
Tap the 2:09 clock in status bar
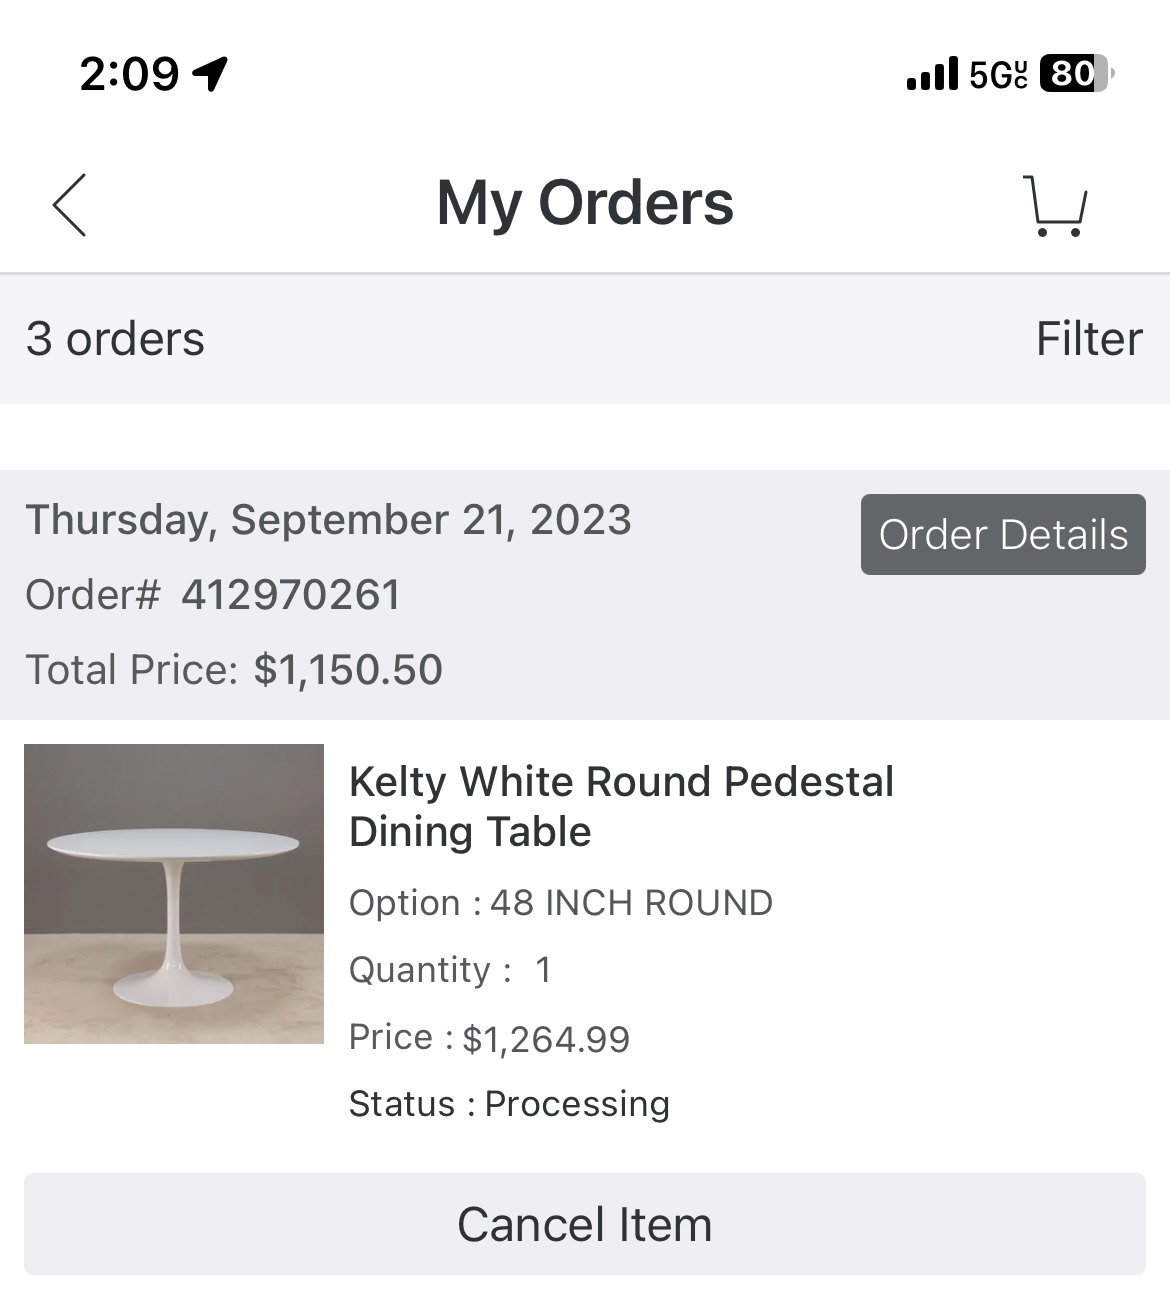pos(129,74)
